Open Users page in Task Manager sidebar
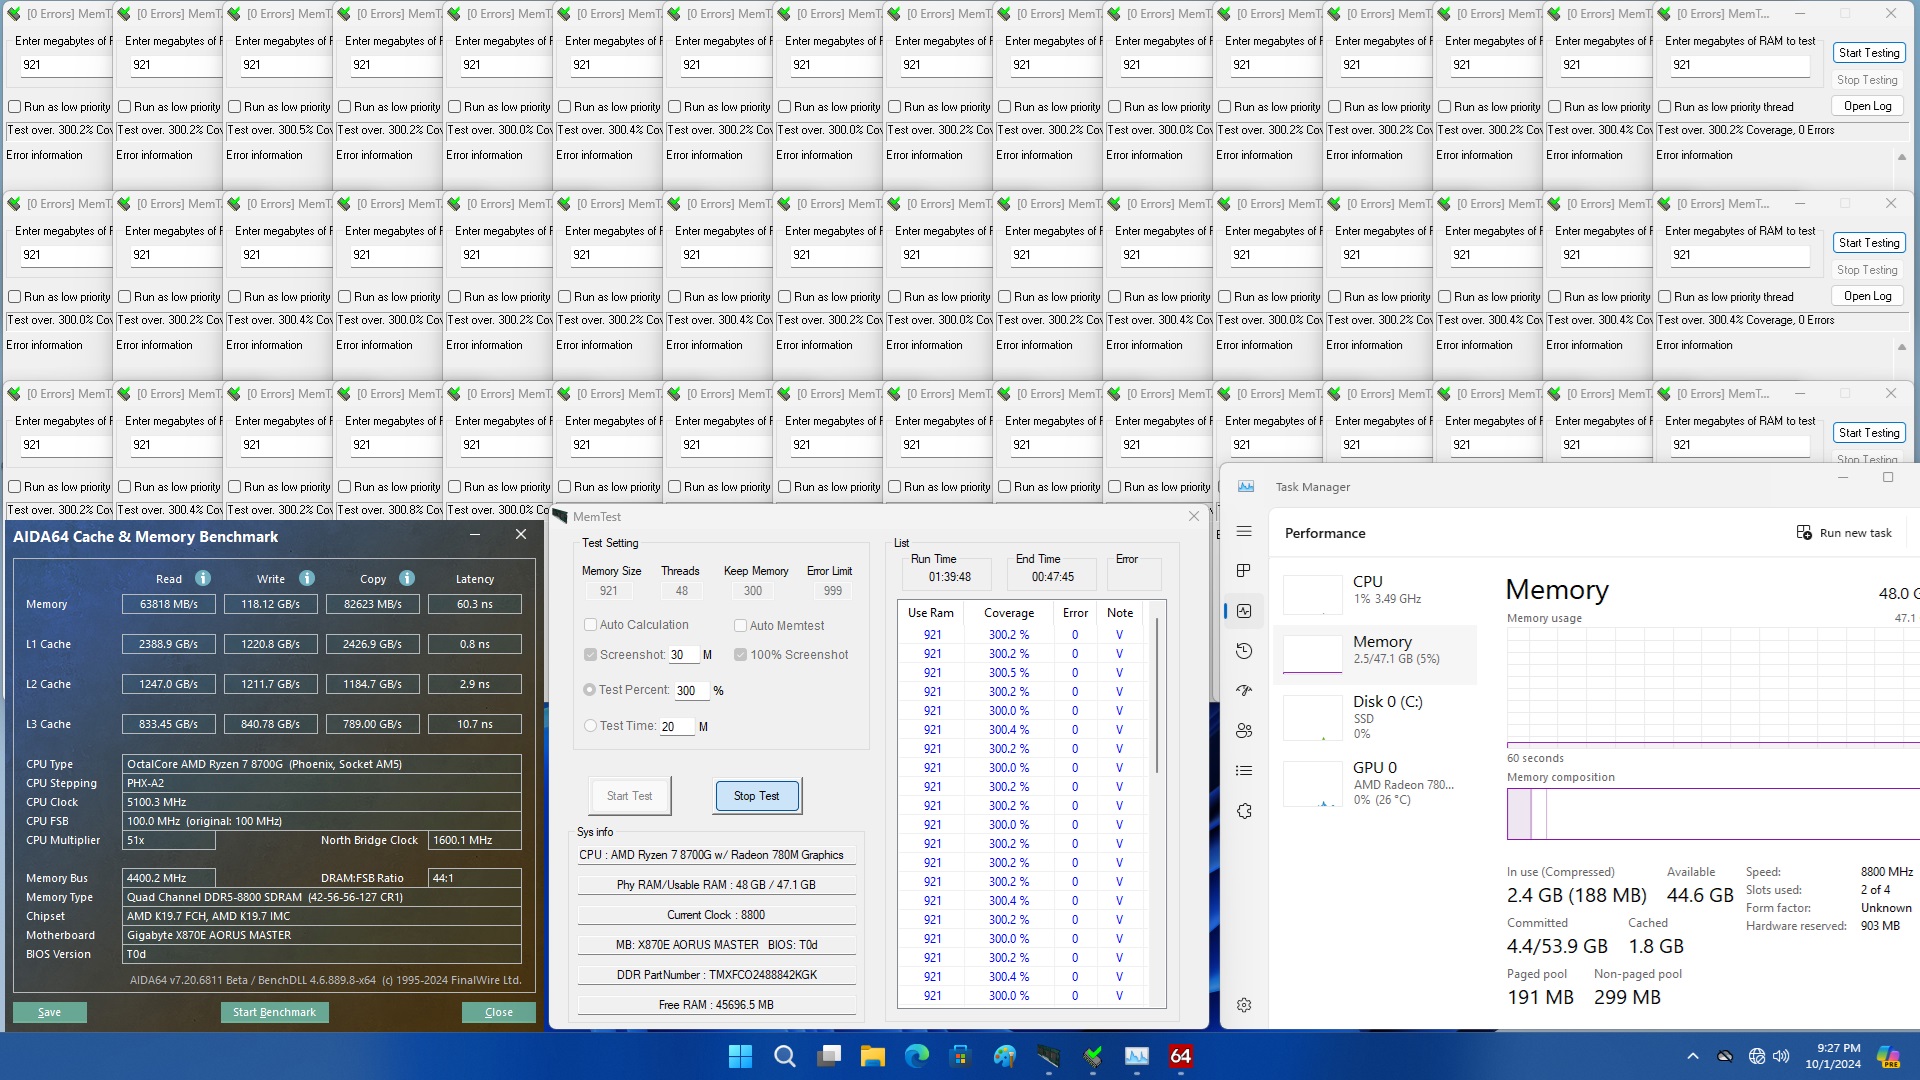 tap(1244, 731)
